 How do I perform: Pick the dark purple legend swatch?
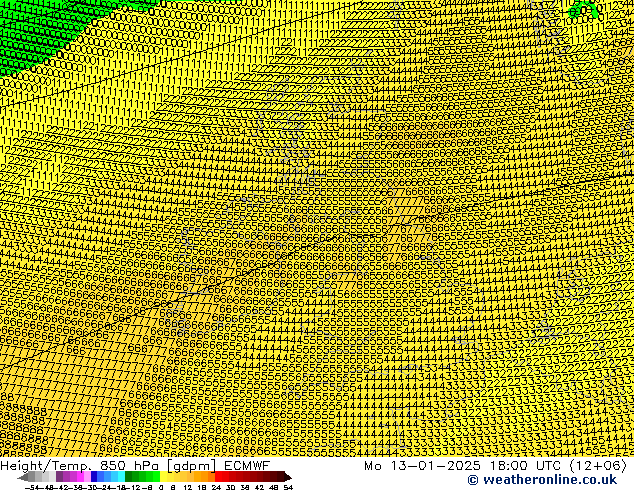[x=59, y=476]
